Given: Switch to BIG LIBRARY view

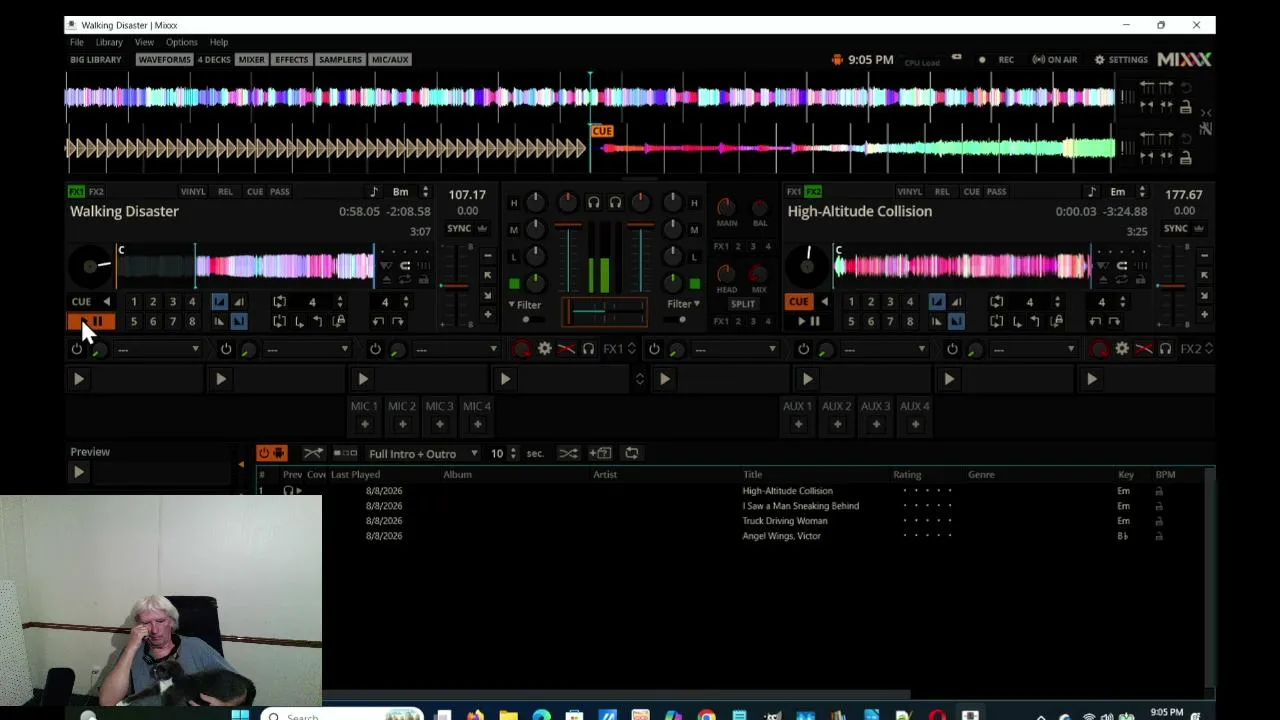Looking at the screenshot, I should pos(96,60).
